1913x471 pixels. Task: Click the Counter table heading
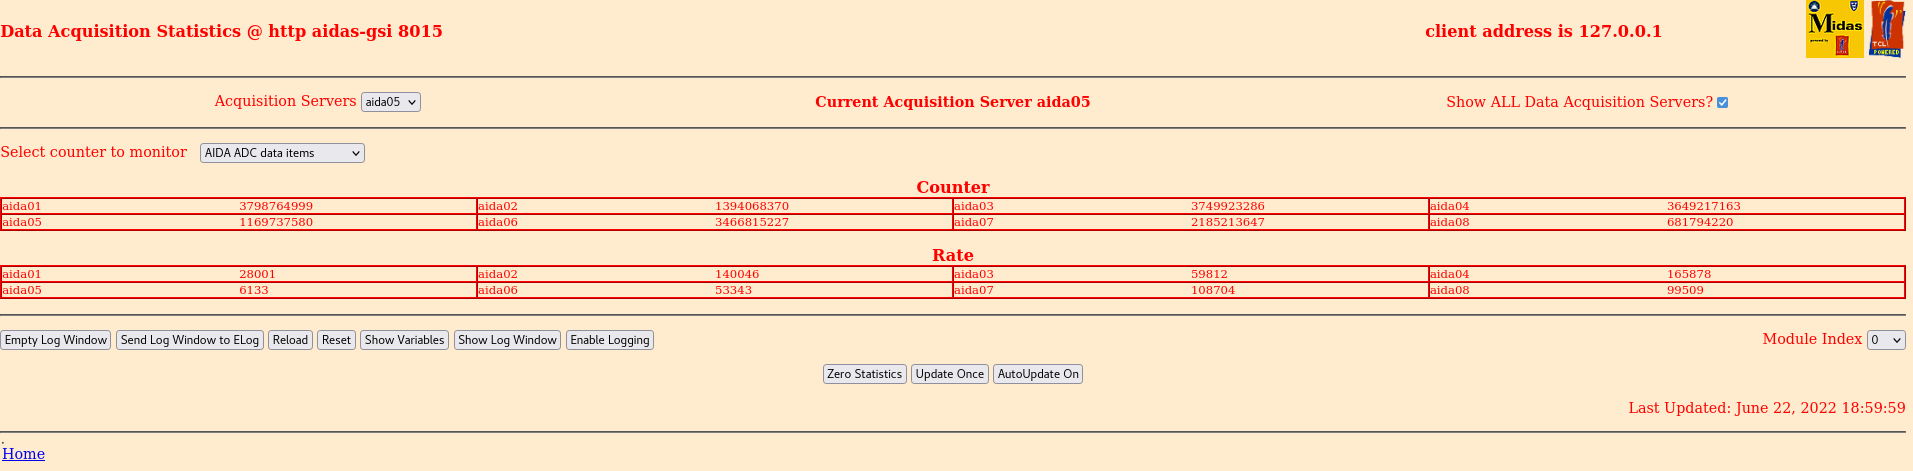click(x=953, y=187)
